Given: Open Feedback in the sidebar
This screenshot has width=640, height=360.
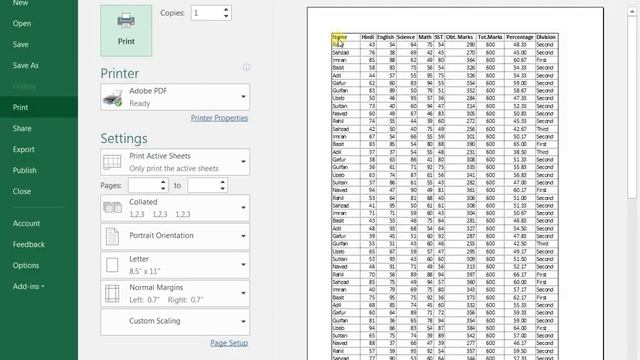Looking at the screenshot, I should point(29,244).
